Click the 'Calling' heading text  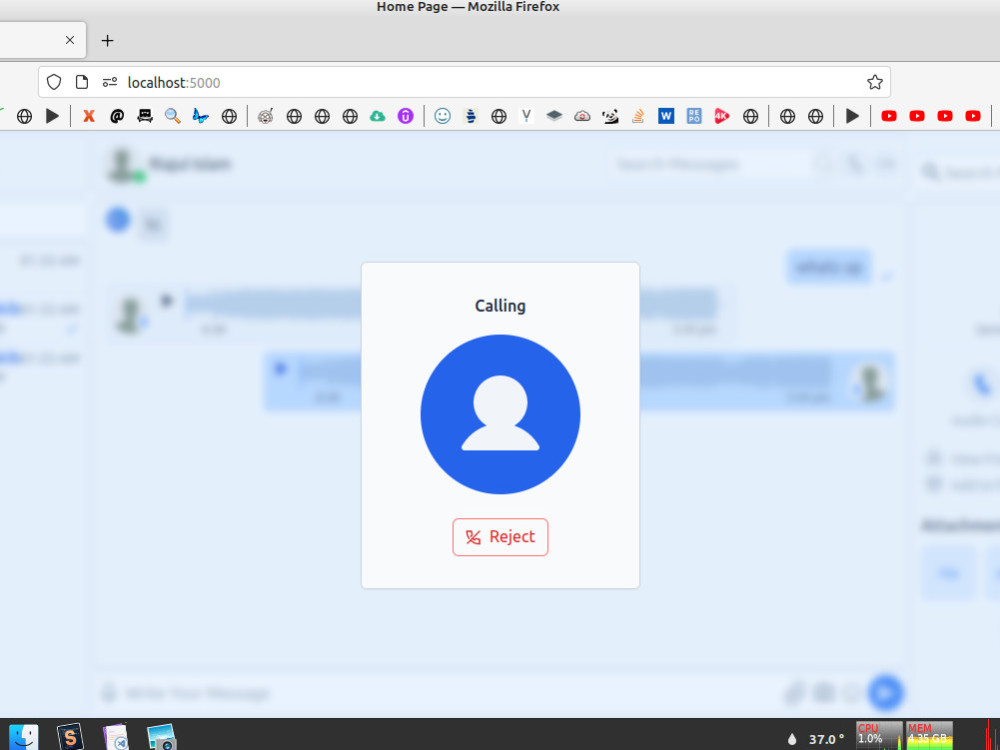(500, 305)
